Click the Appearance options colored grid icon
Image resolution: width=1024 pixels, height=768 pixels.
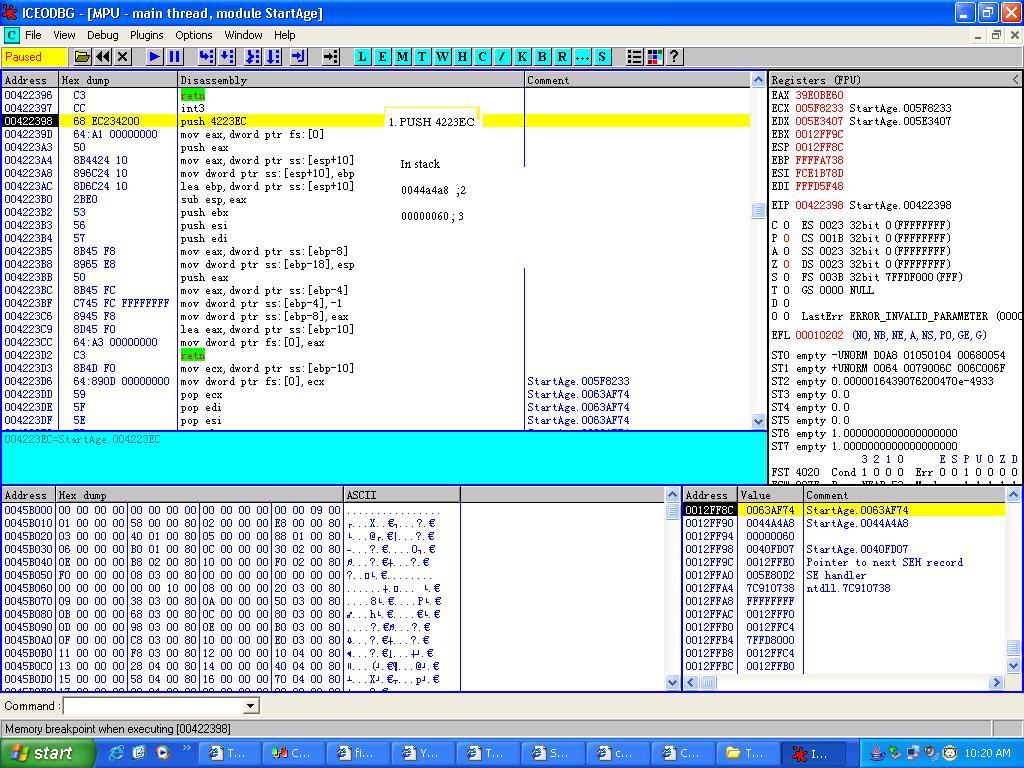point(654,57)
